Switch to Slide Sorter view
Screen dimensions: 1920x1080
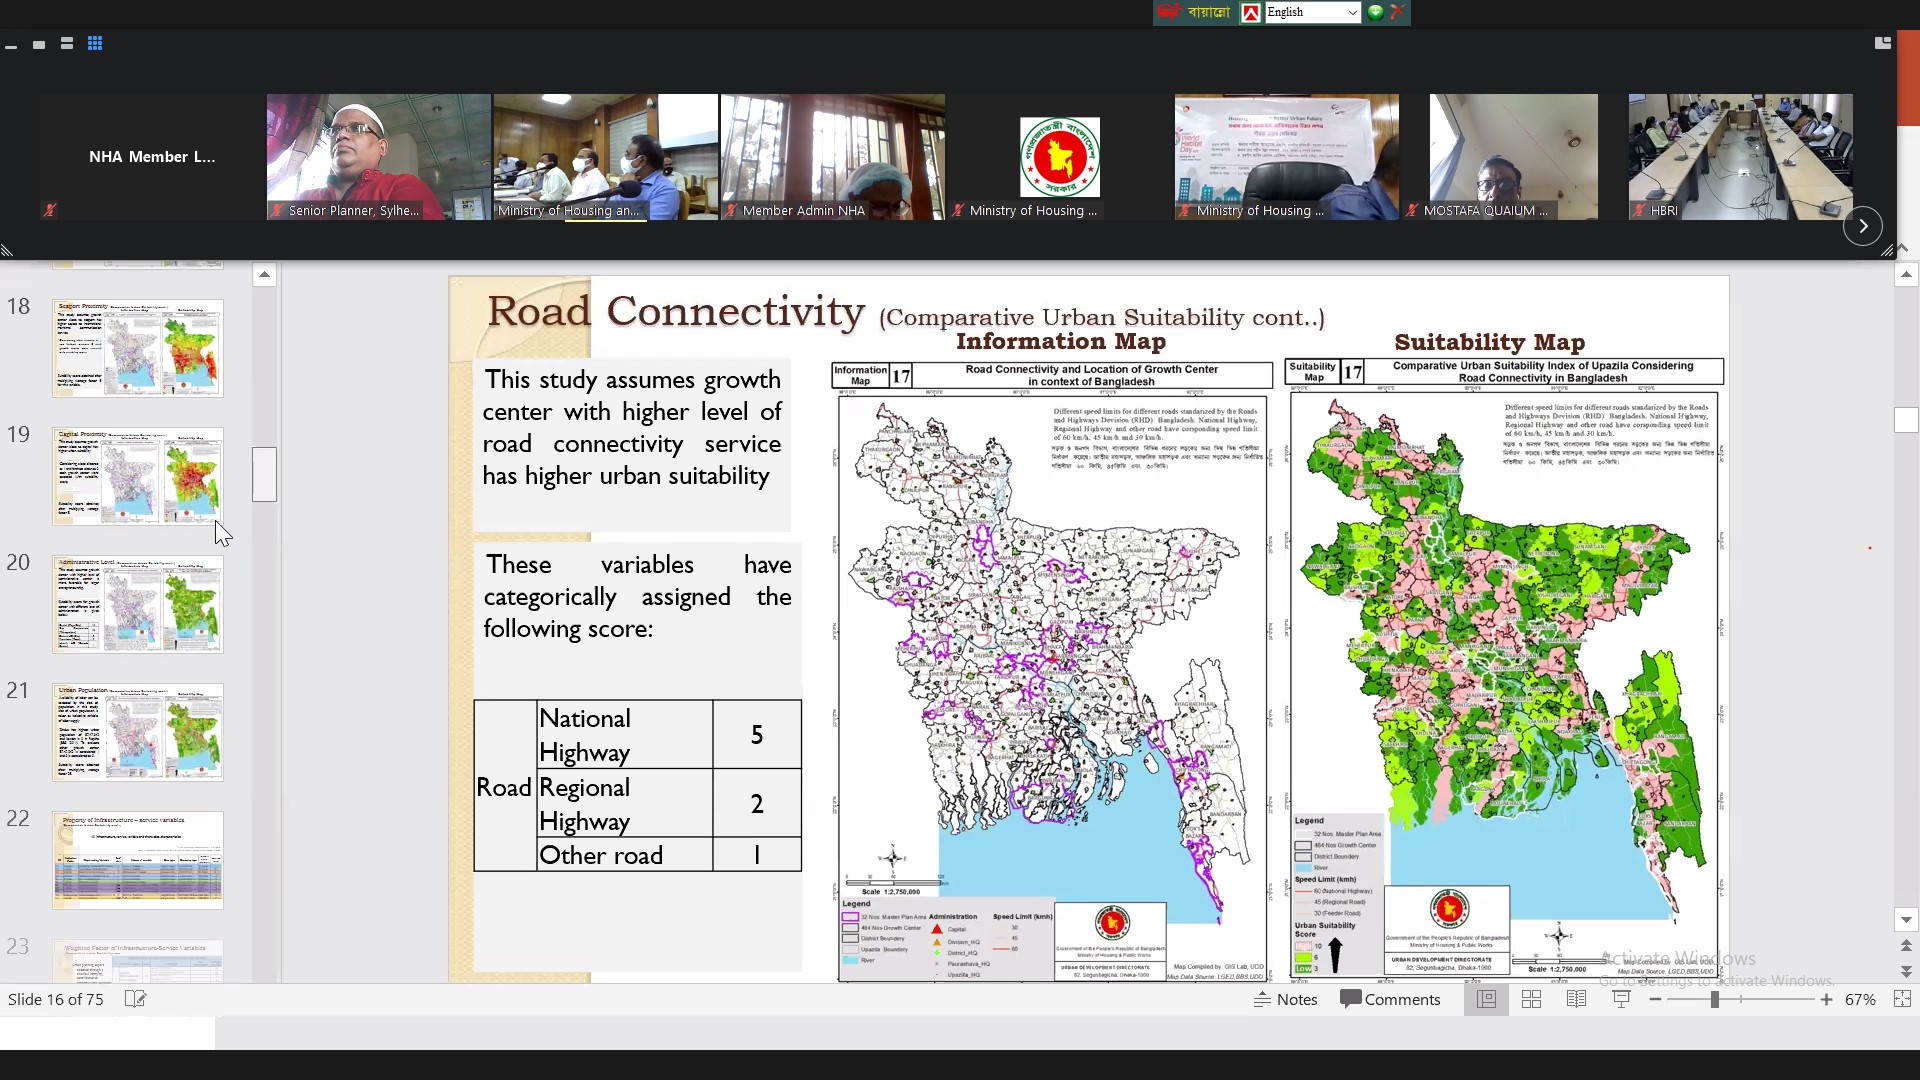[1531, 1000]
